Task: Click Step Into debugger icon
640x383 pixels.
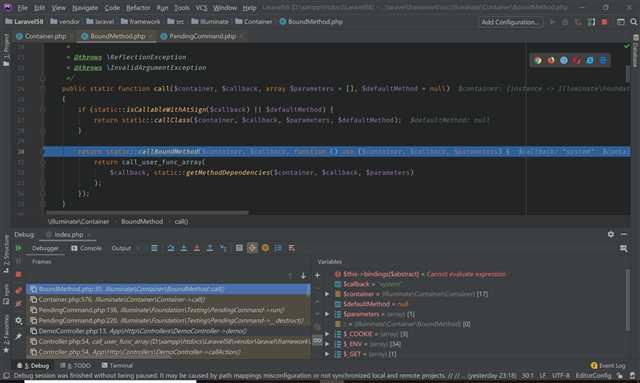Action: 184,248
